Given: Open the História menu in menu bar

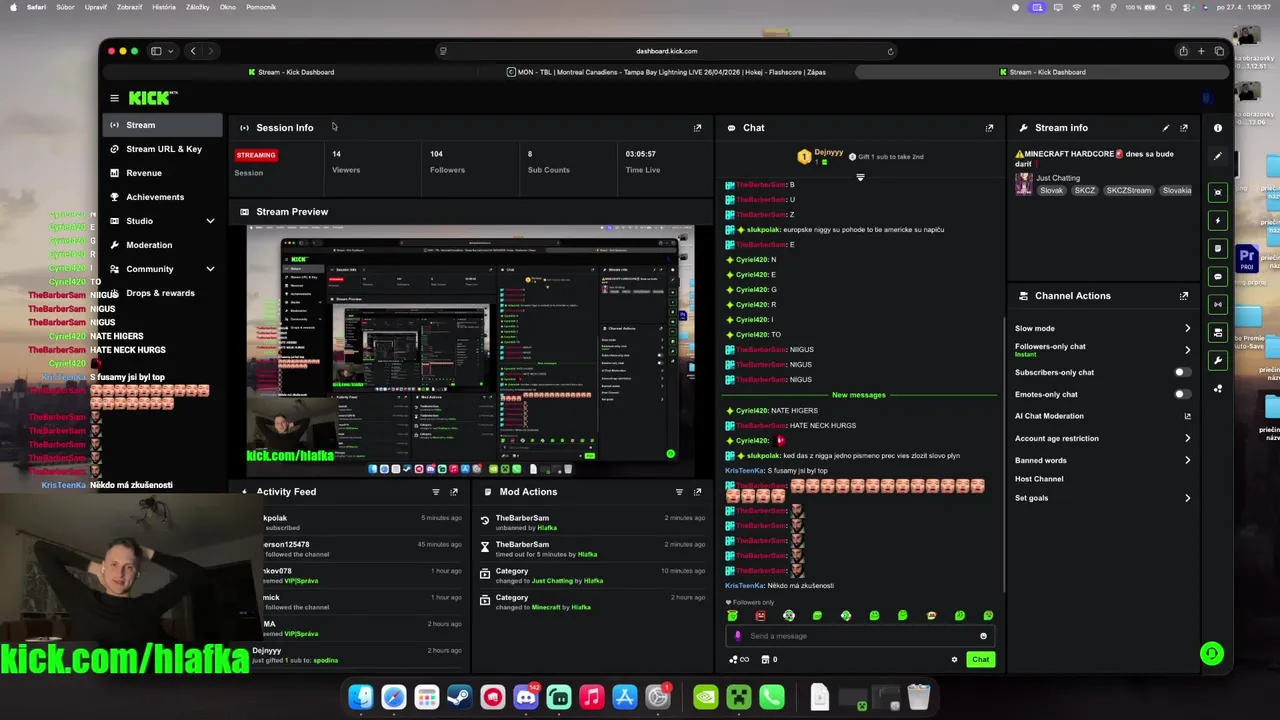Looking at the screenshot, I should 164,7.
